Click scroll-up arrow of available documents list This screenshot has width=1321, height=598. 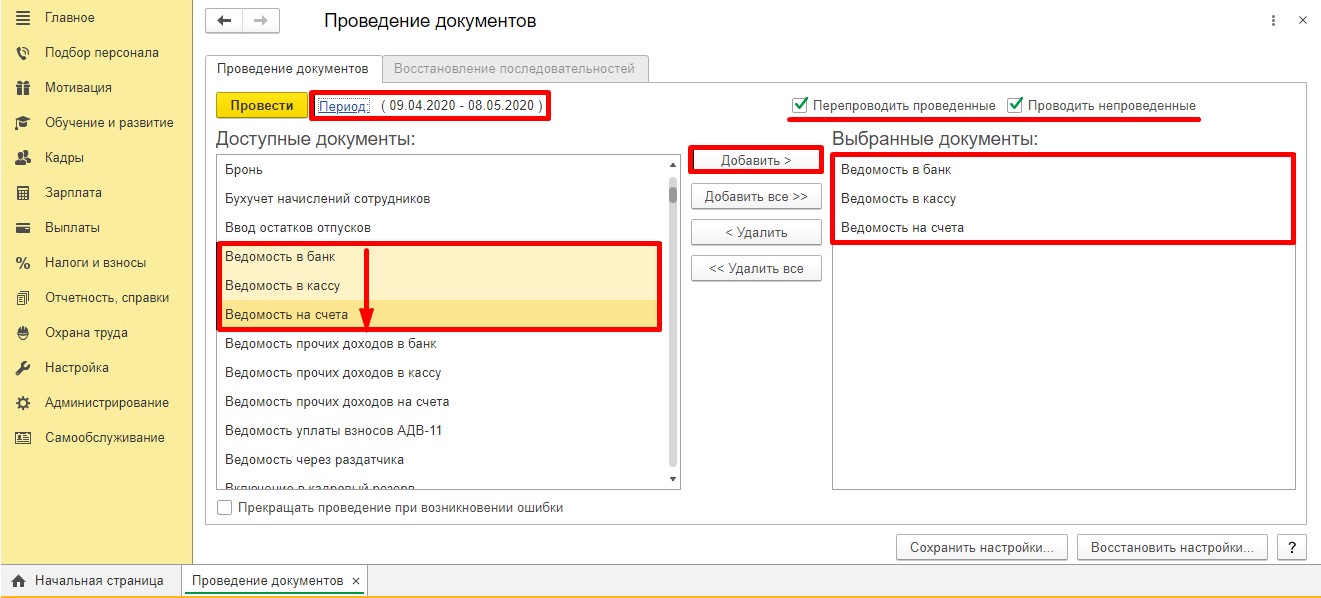pos(673,164)
